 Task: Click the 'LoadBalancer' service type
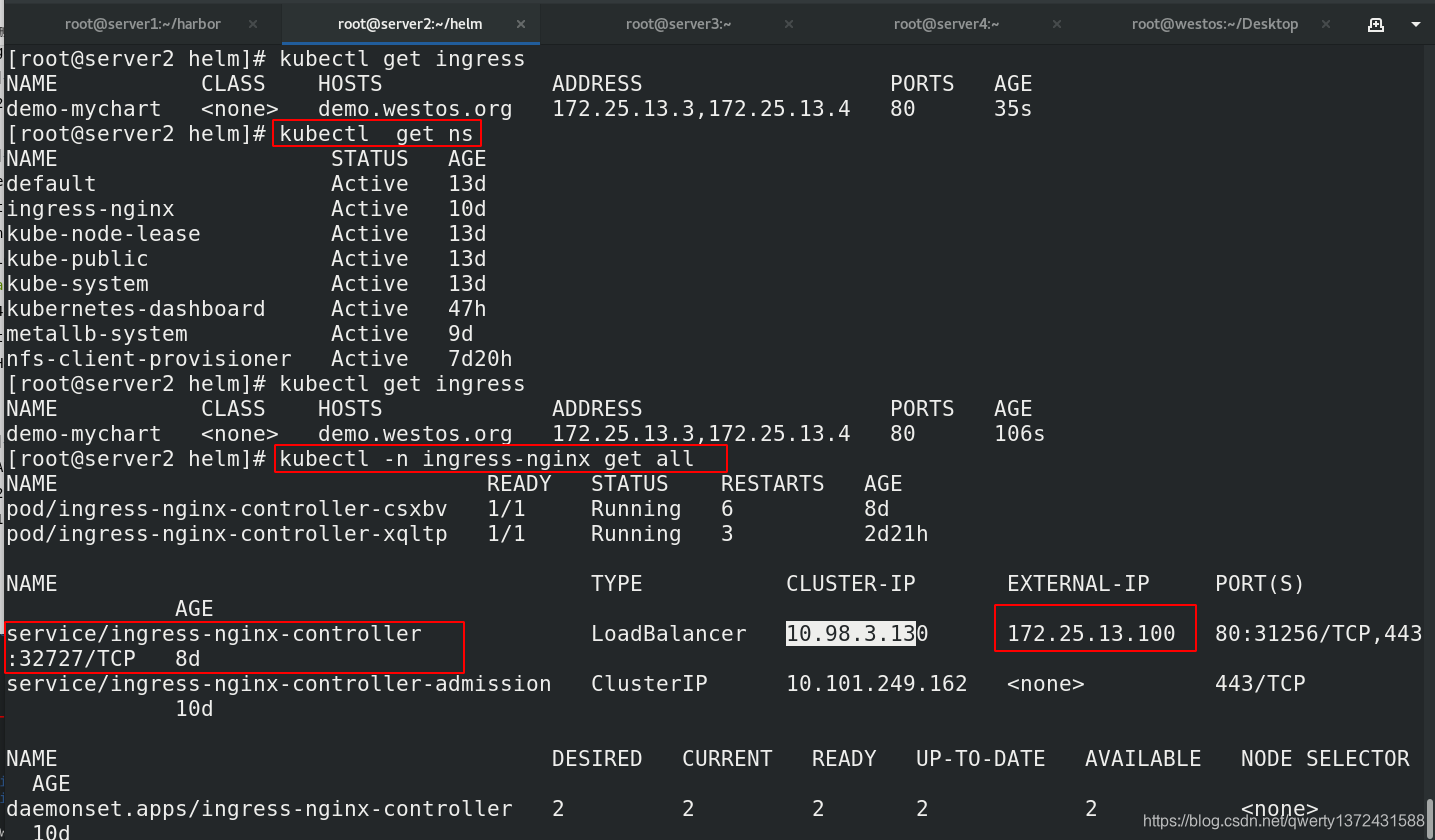[x=669, y=634]
